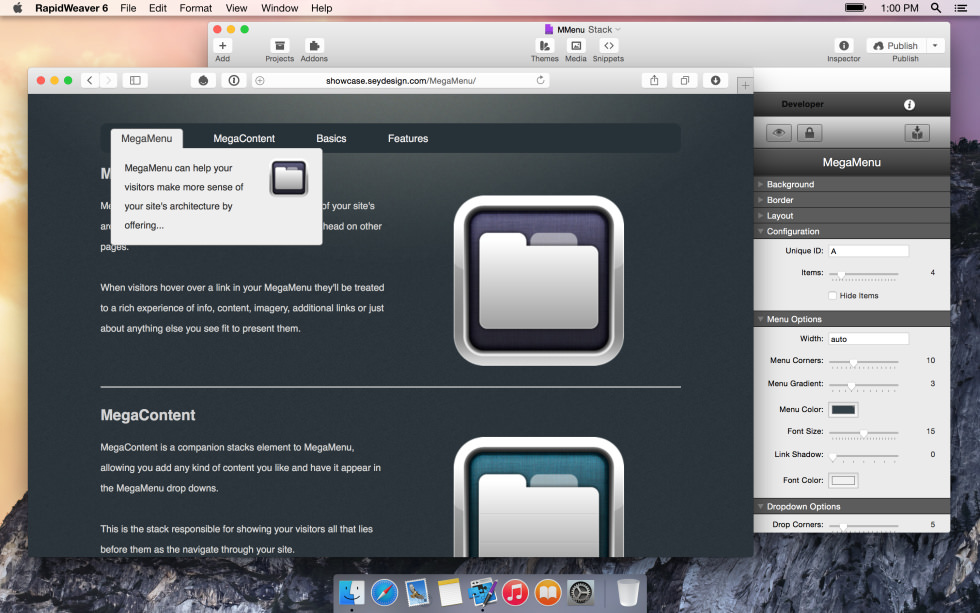Click the Publish button
Viewport: 980px width, 613px height.
coord(896,46)
